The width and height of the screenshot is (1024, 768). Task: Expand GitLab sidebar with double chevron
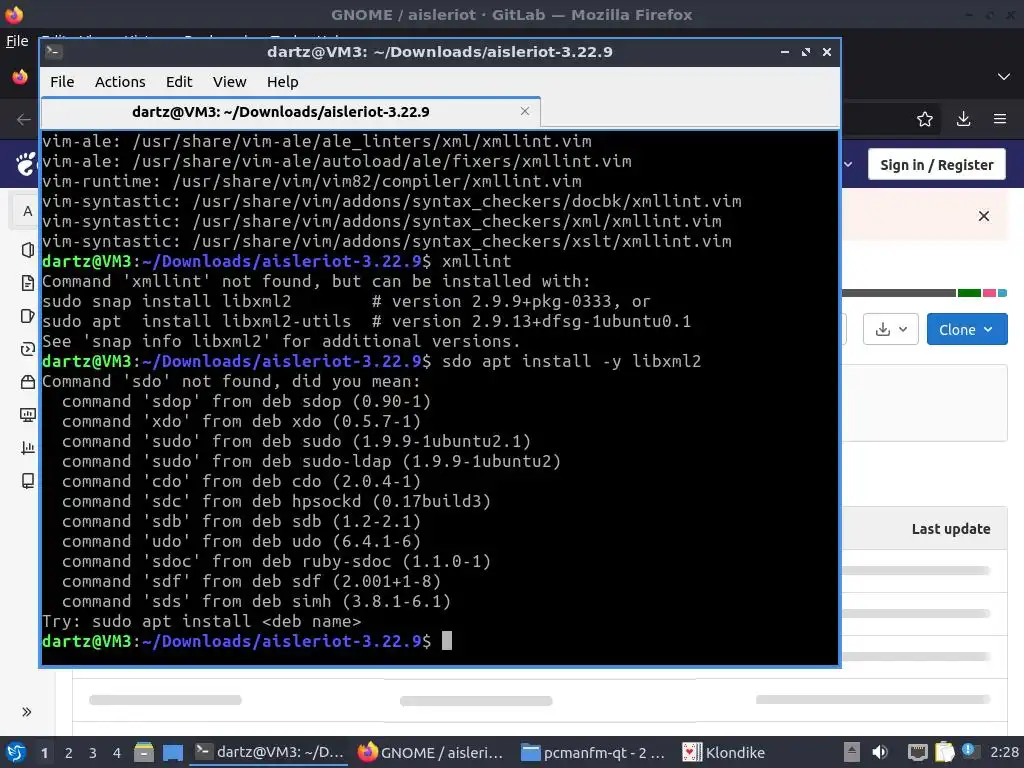tap(27, 712)
